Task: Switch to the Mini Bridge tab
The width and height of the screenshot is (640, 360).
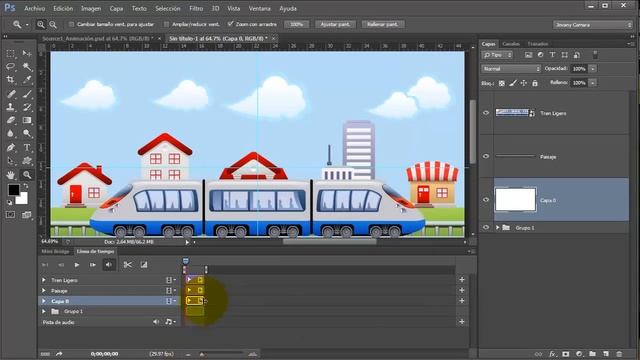Action: [56, 251]
